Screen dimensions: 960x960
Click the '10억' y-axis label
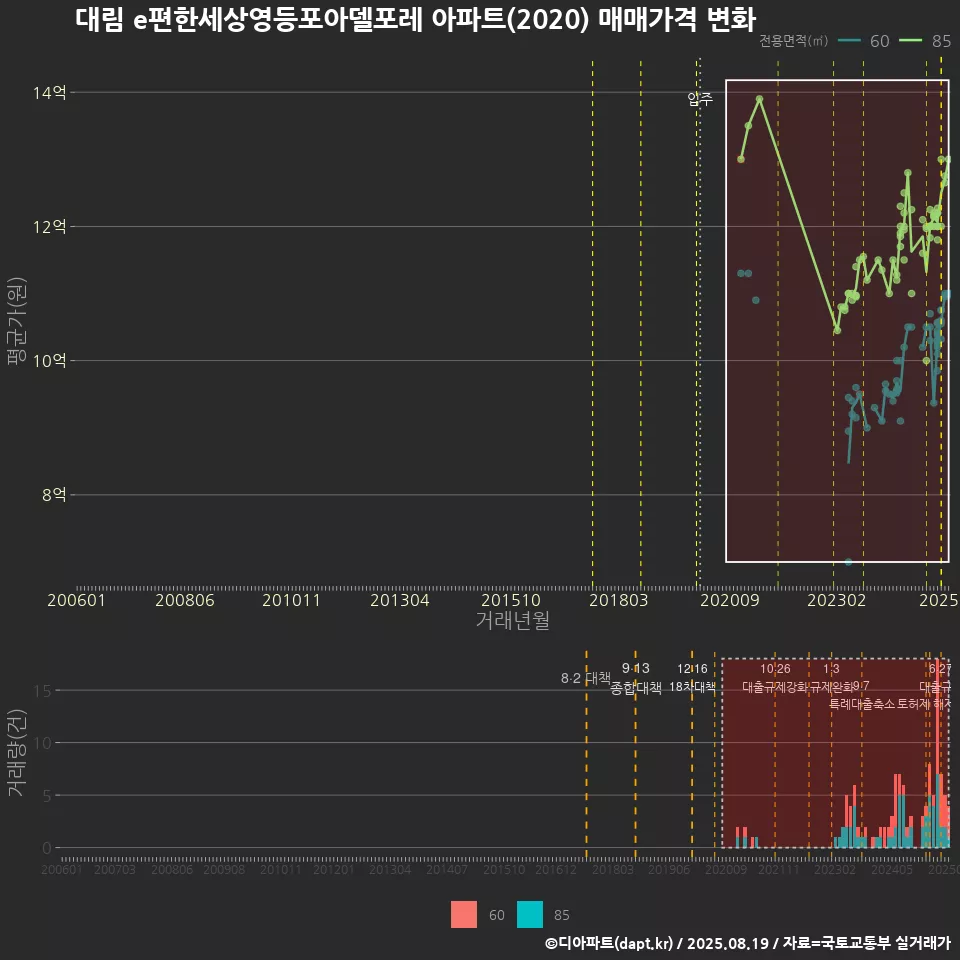[50, 361]
